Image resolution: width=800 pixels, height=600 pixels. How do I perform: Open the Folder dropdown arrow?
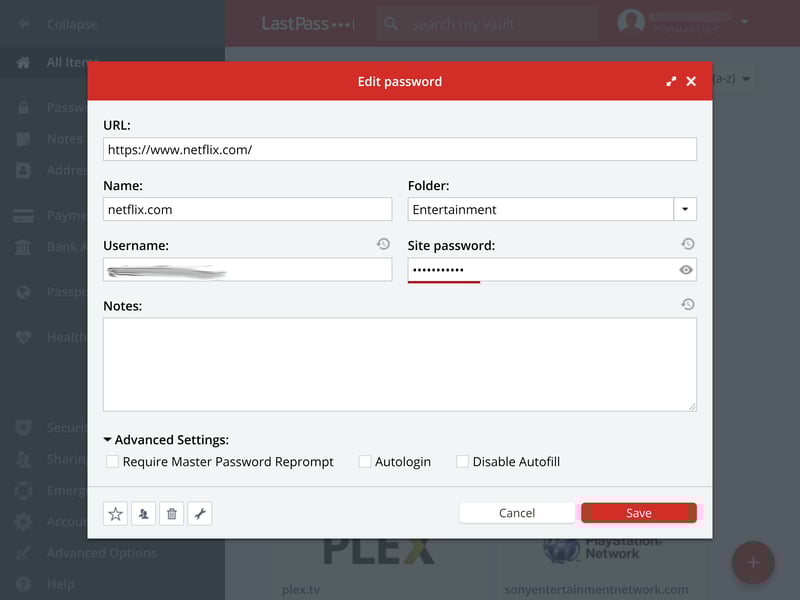tap(685, 209)
